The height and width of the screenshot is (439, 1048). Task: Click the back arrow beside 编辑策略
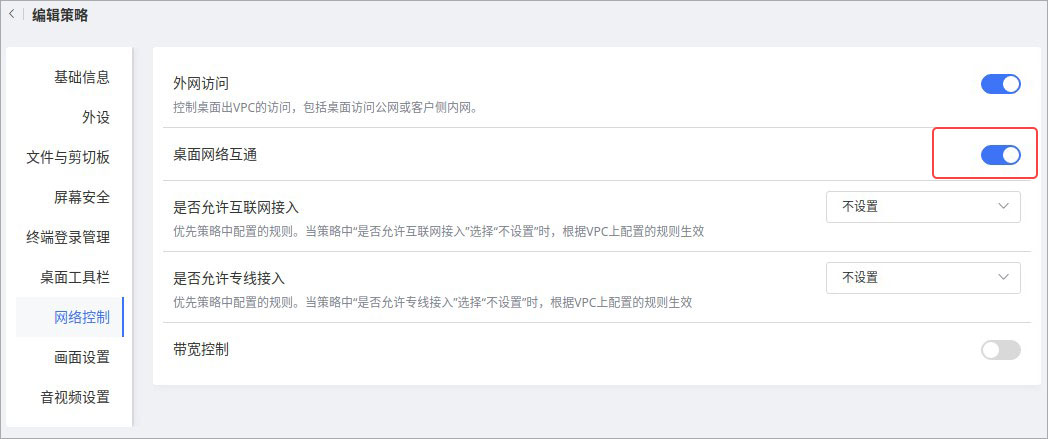pos(11,14)
